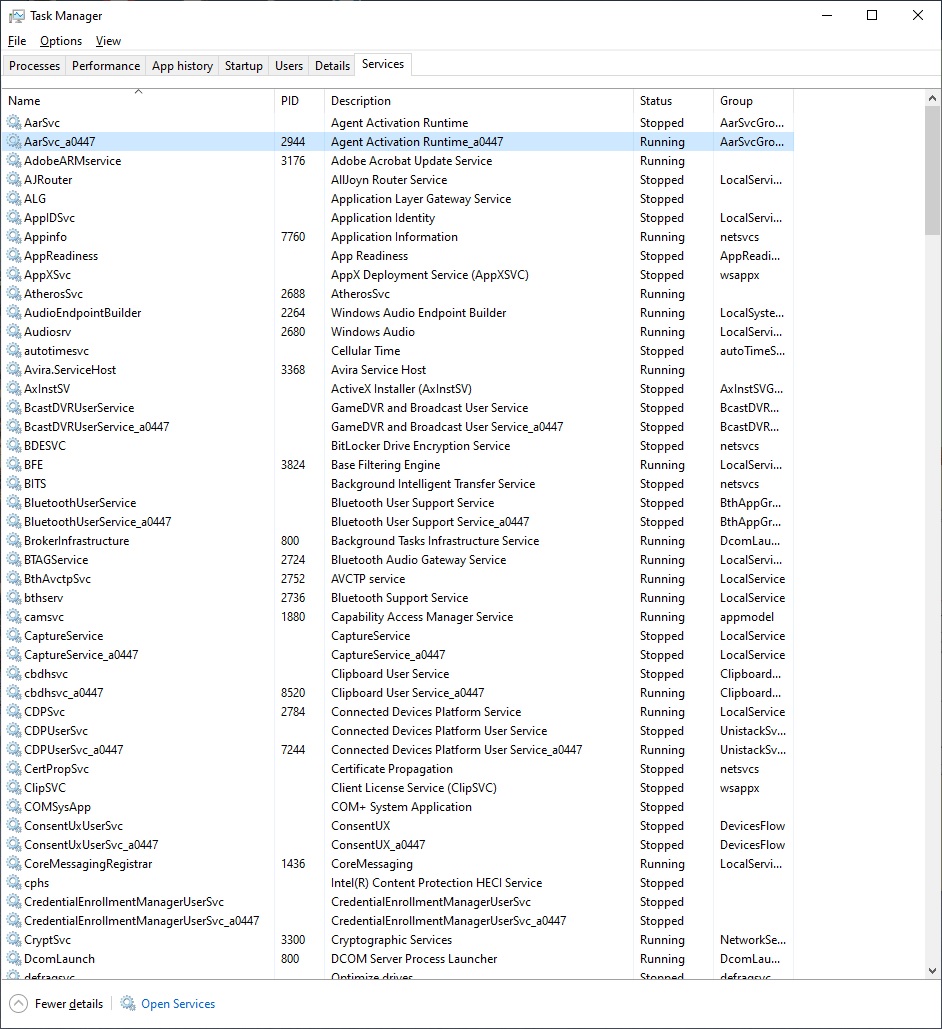Select the AudioEndpointBuilder row name
Viewport: 942px width, 1029px height.
(83, 313)
